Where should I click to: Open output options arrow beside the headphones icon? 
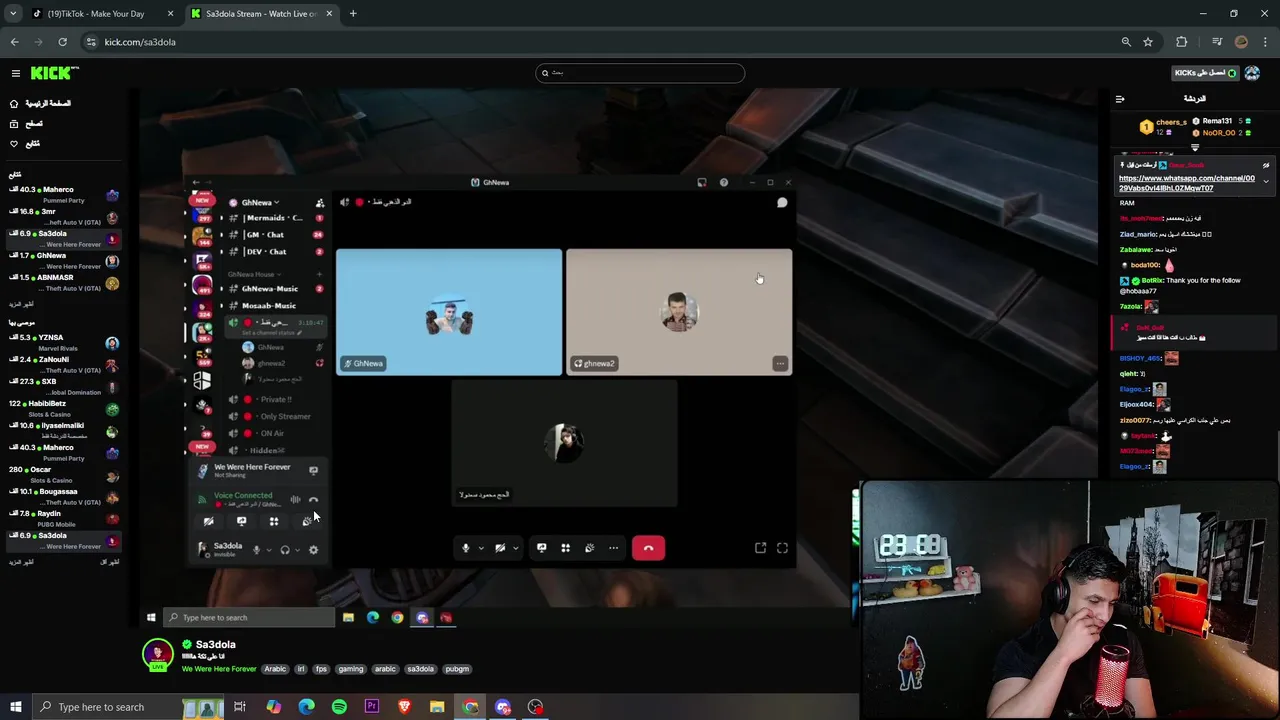click(296, 550)
